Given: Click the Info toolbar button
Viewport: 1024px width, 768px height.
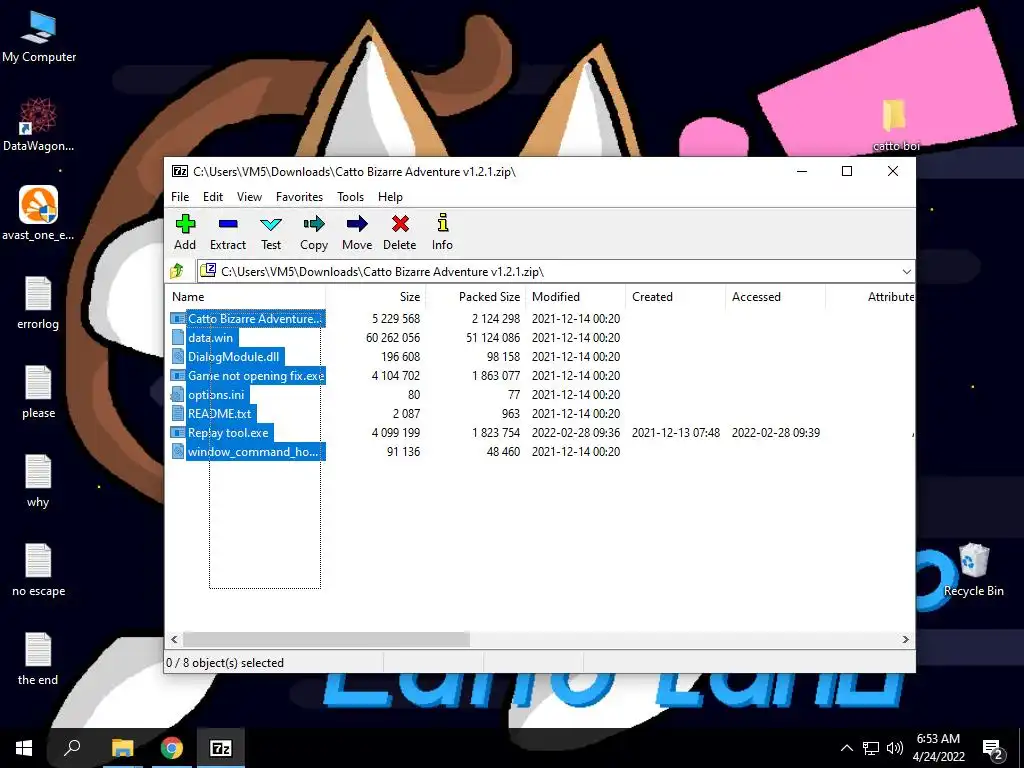Looking at the screenshot, I should [x=442, y=232].
